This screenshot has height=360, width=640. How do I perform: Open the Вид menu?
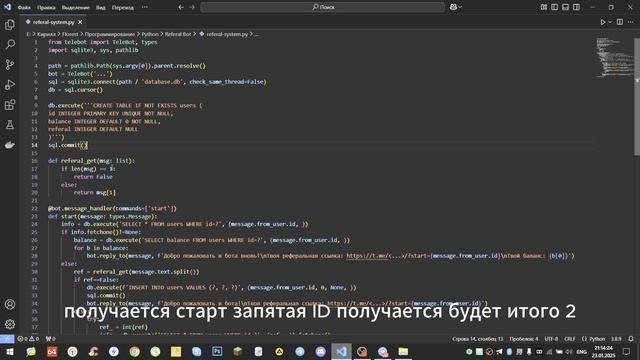coord(101,7)
